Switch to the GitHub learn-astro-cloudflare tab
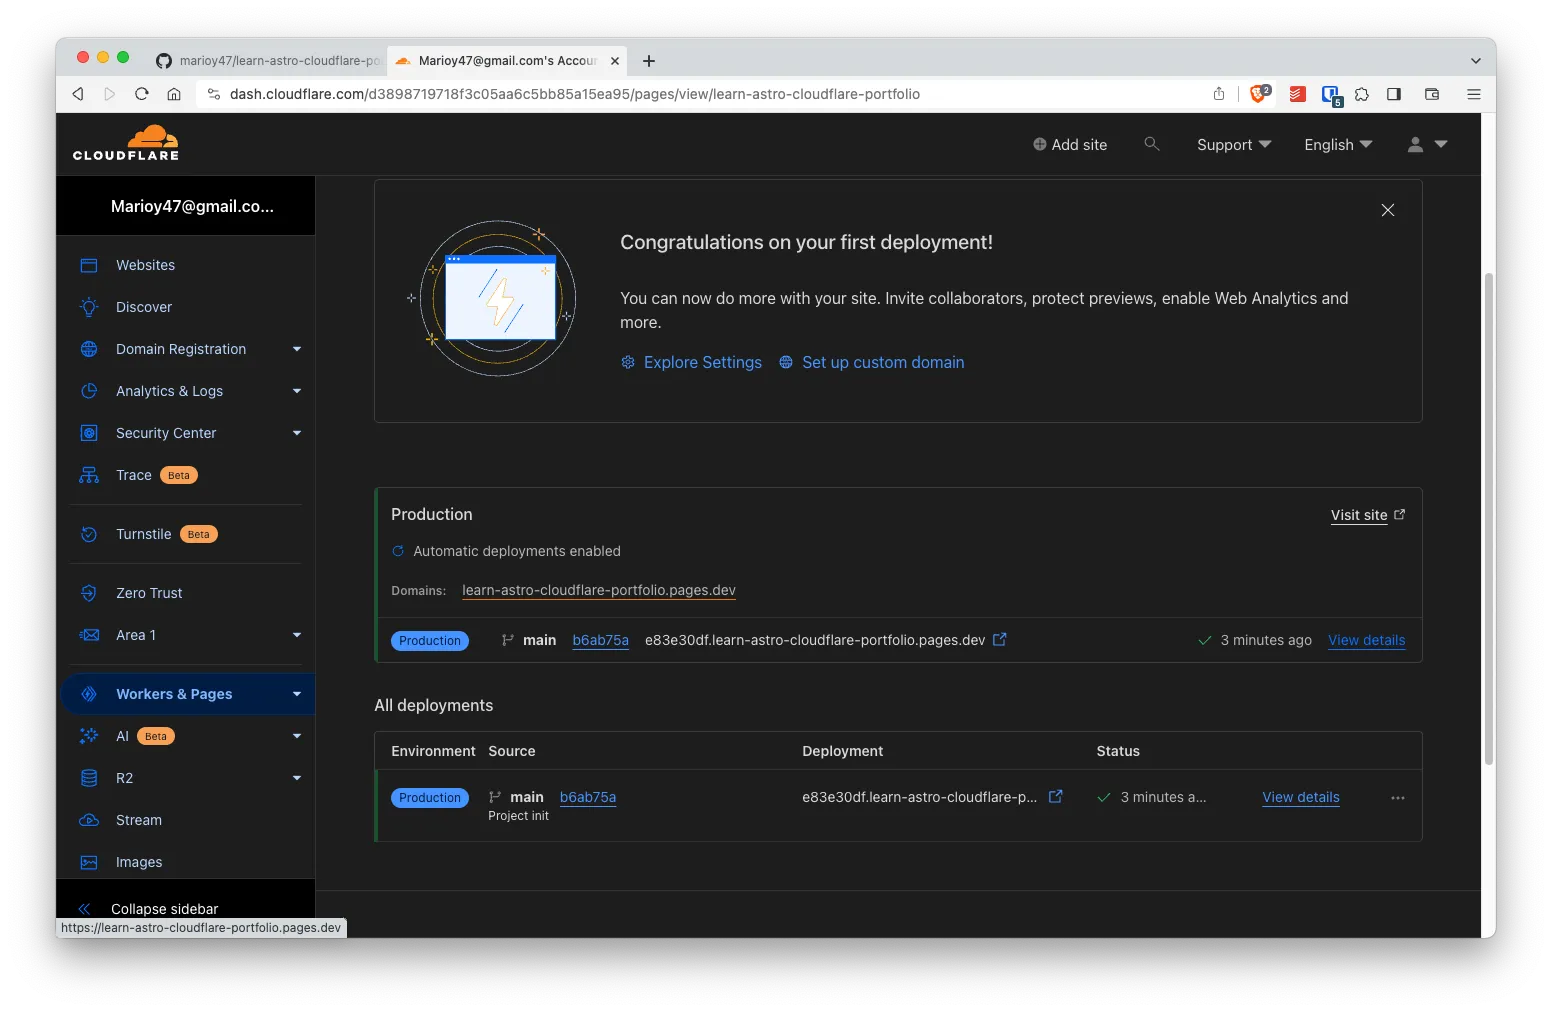The width and height of the screenshot is (1552, 1012). [268, 60]
